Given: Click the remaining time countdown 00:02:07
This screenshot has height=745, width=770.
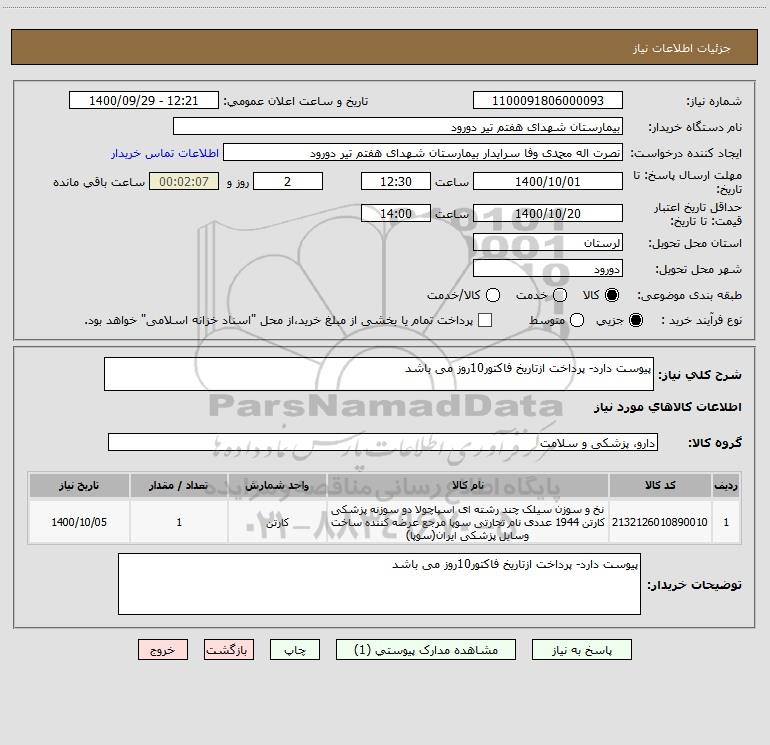Looking at the screenshot, I should pyautogui.click(x=184, y=181).
